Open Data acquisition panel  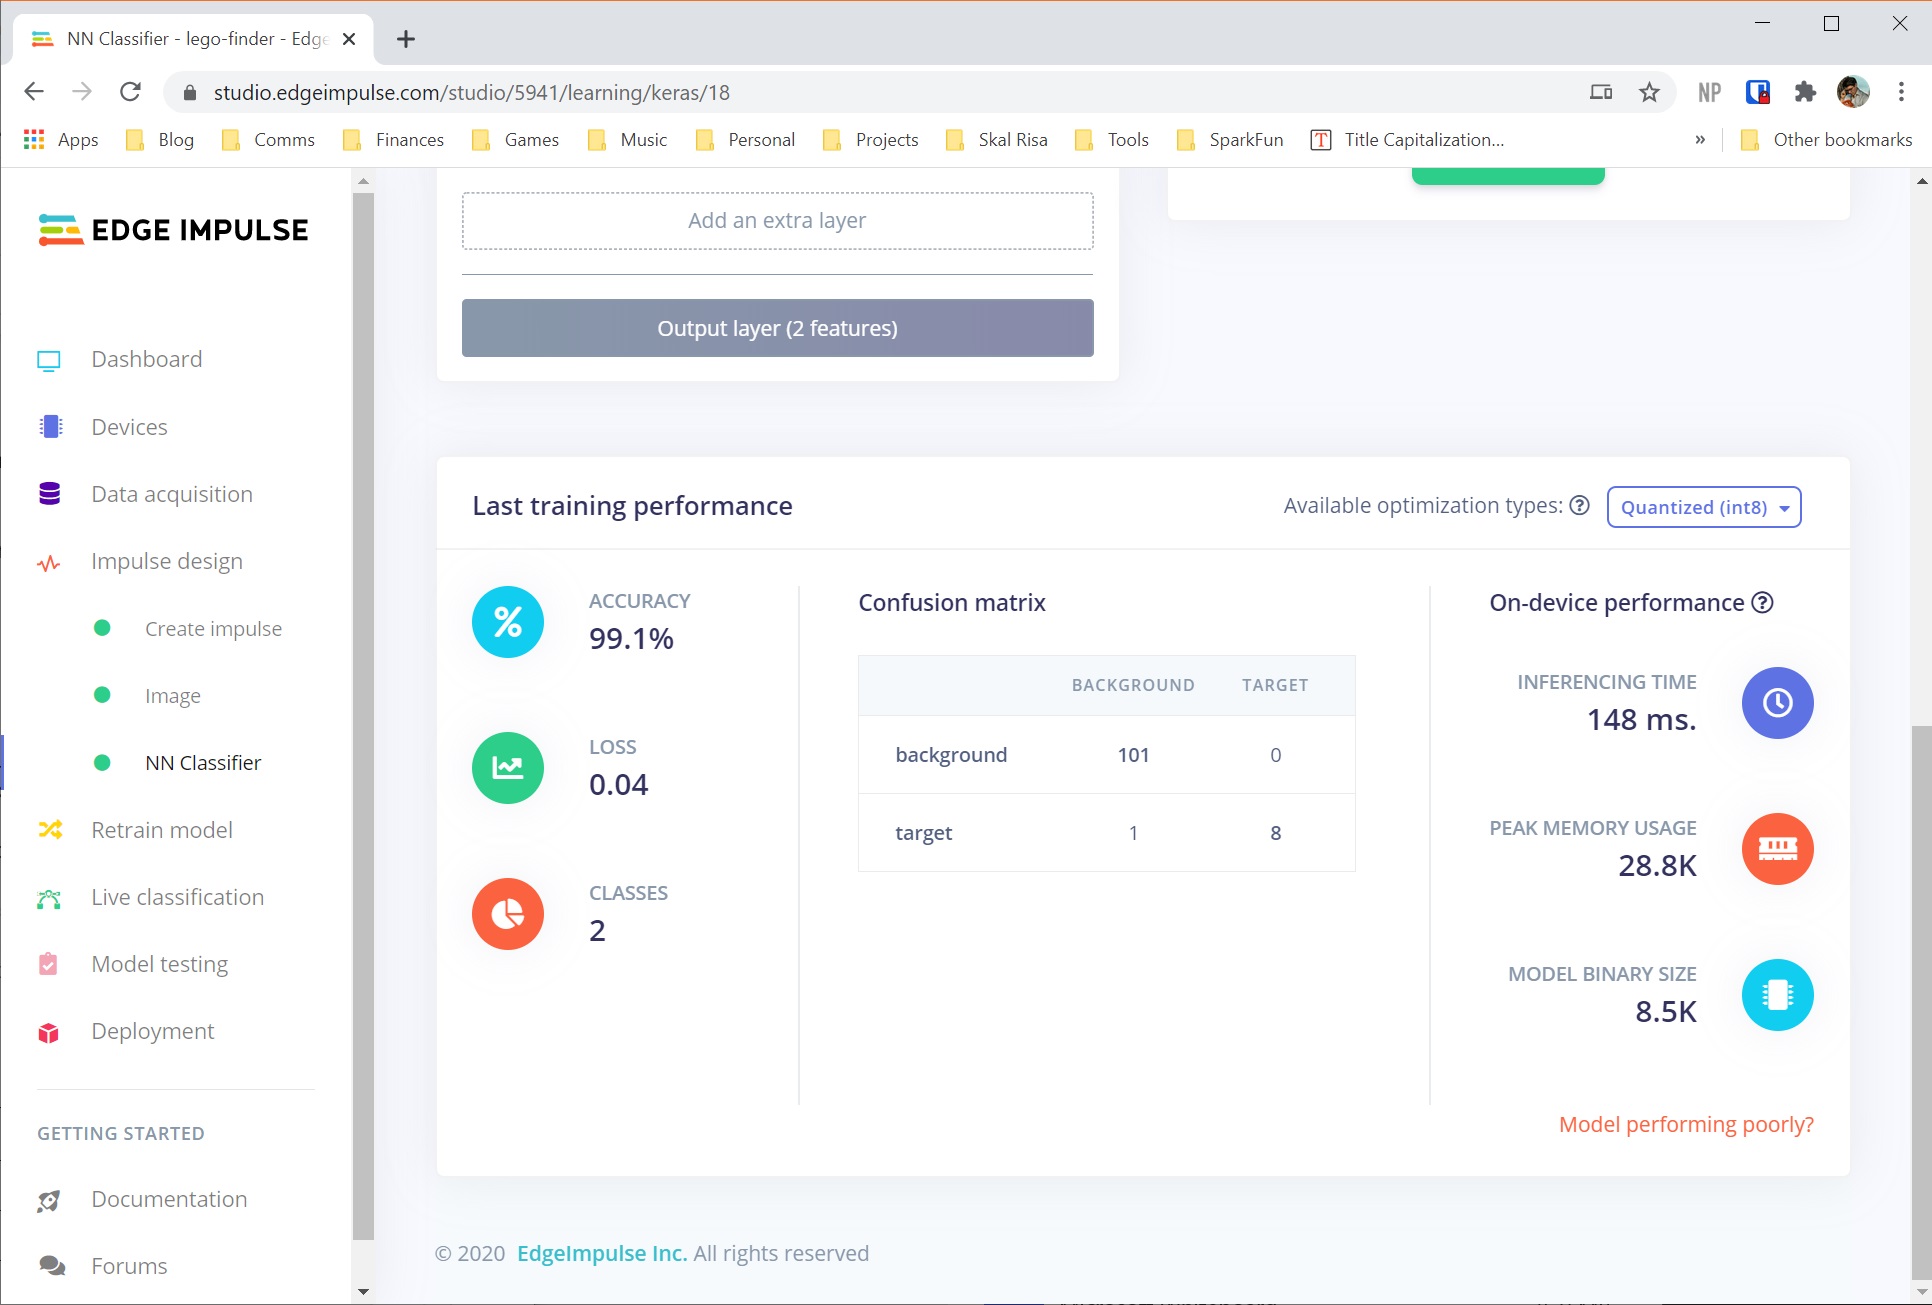172,493
